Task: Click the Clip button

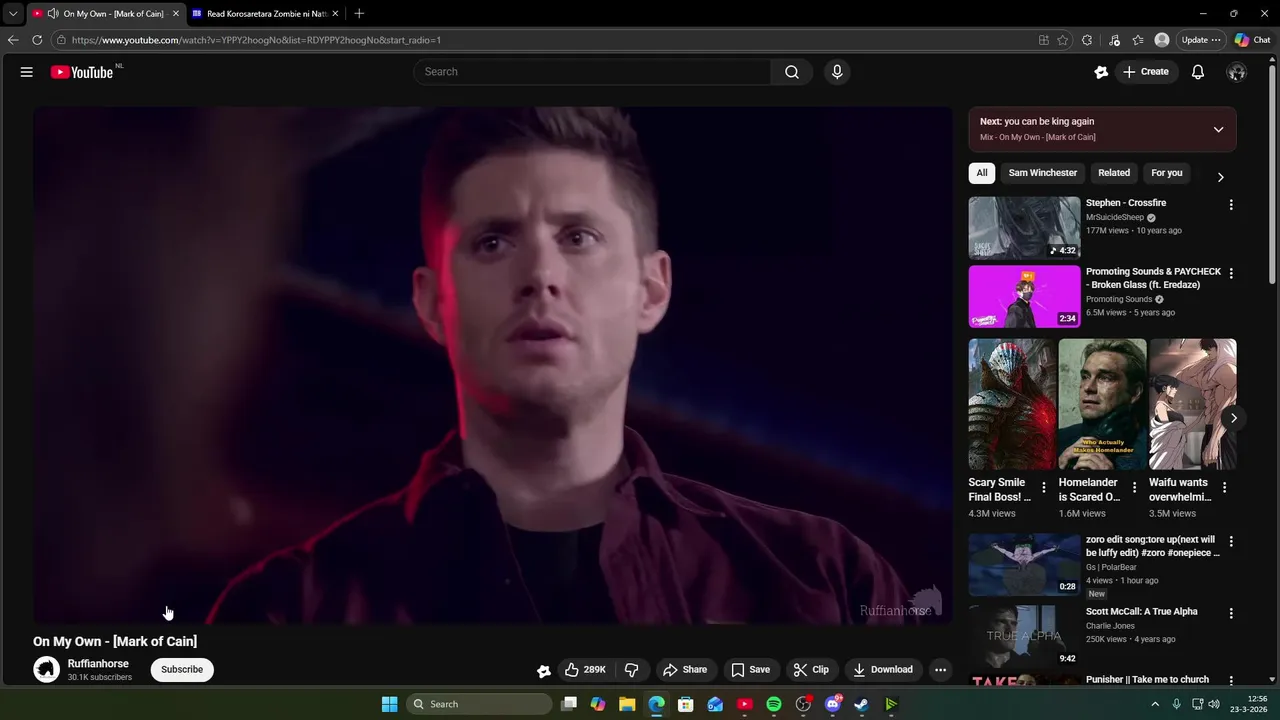Action: click(811, 670)
